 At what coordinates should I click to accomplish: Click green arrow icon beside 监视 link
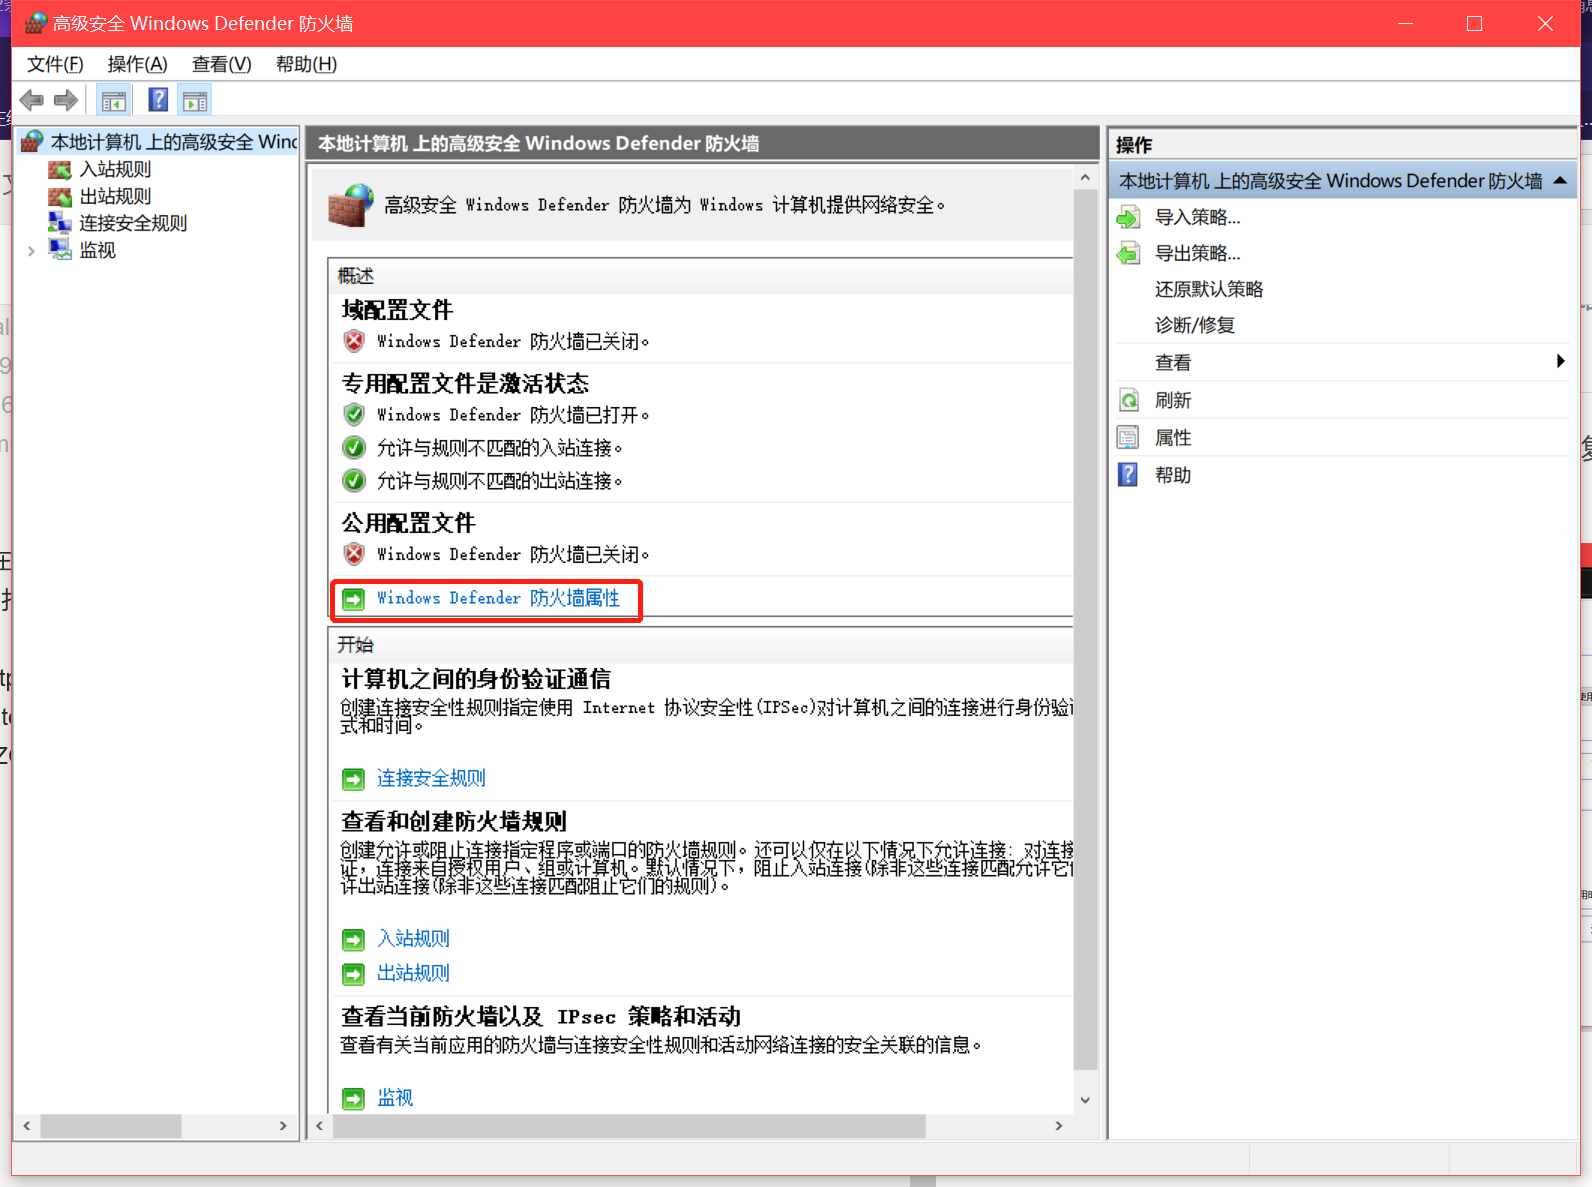[x=353, y=1099]
